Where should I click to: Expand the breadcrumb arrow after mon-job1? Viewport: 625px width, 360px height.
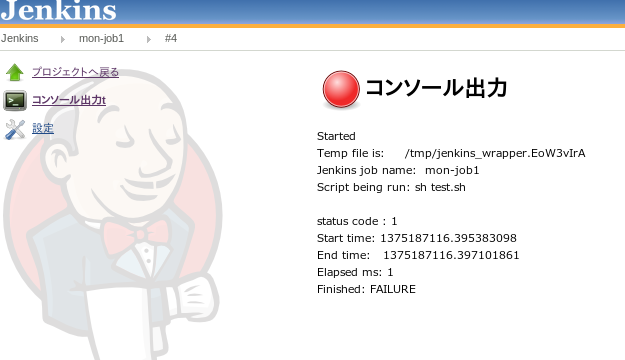point(149,39)
